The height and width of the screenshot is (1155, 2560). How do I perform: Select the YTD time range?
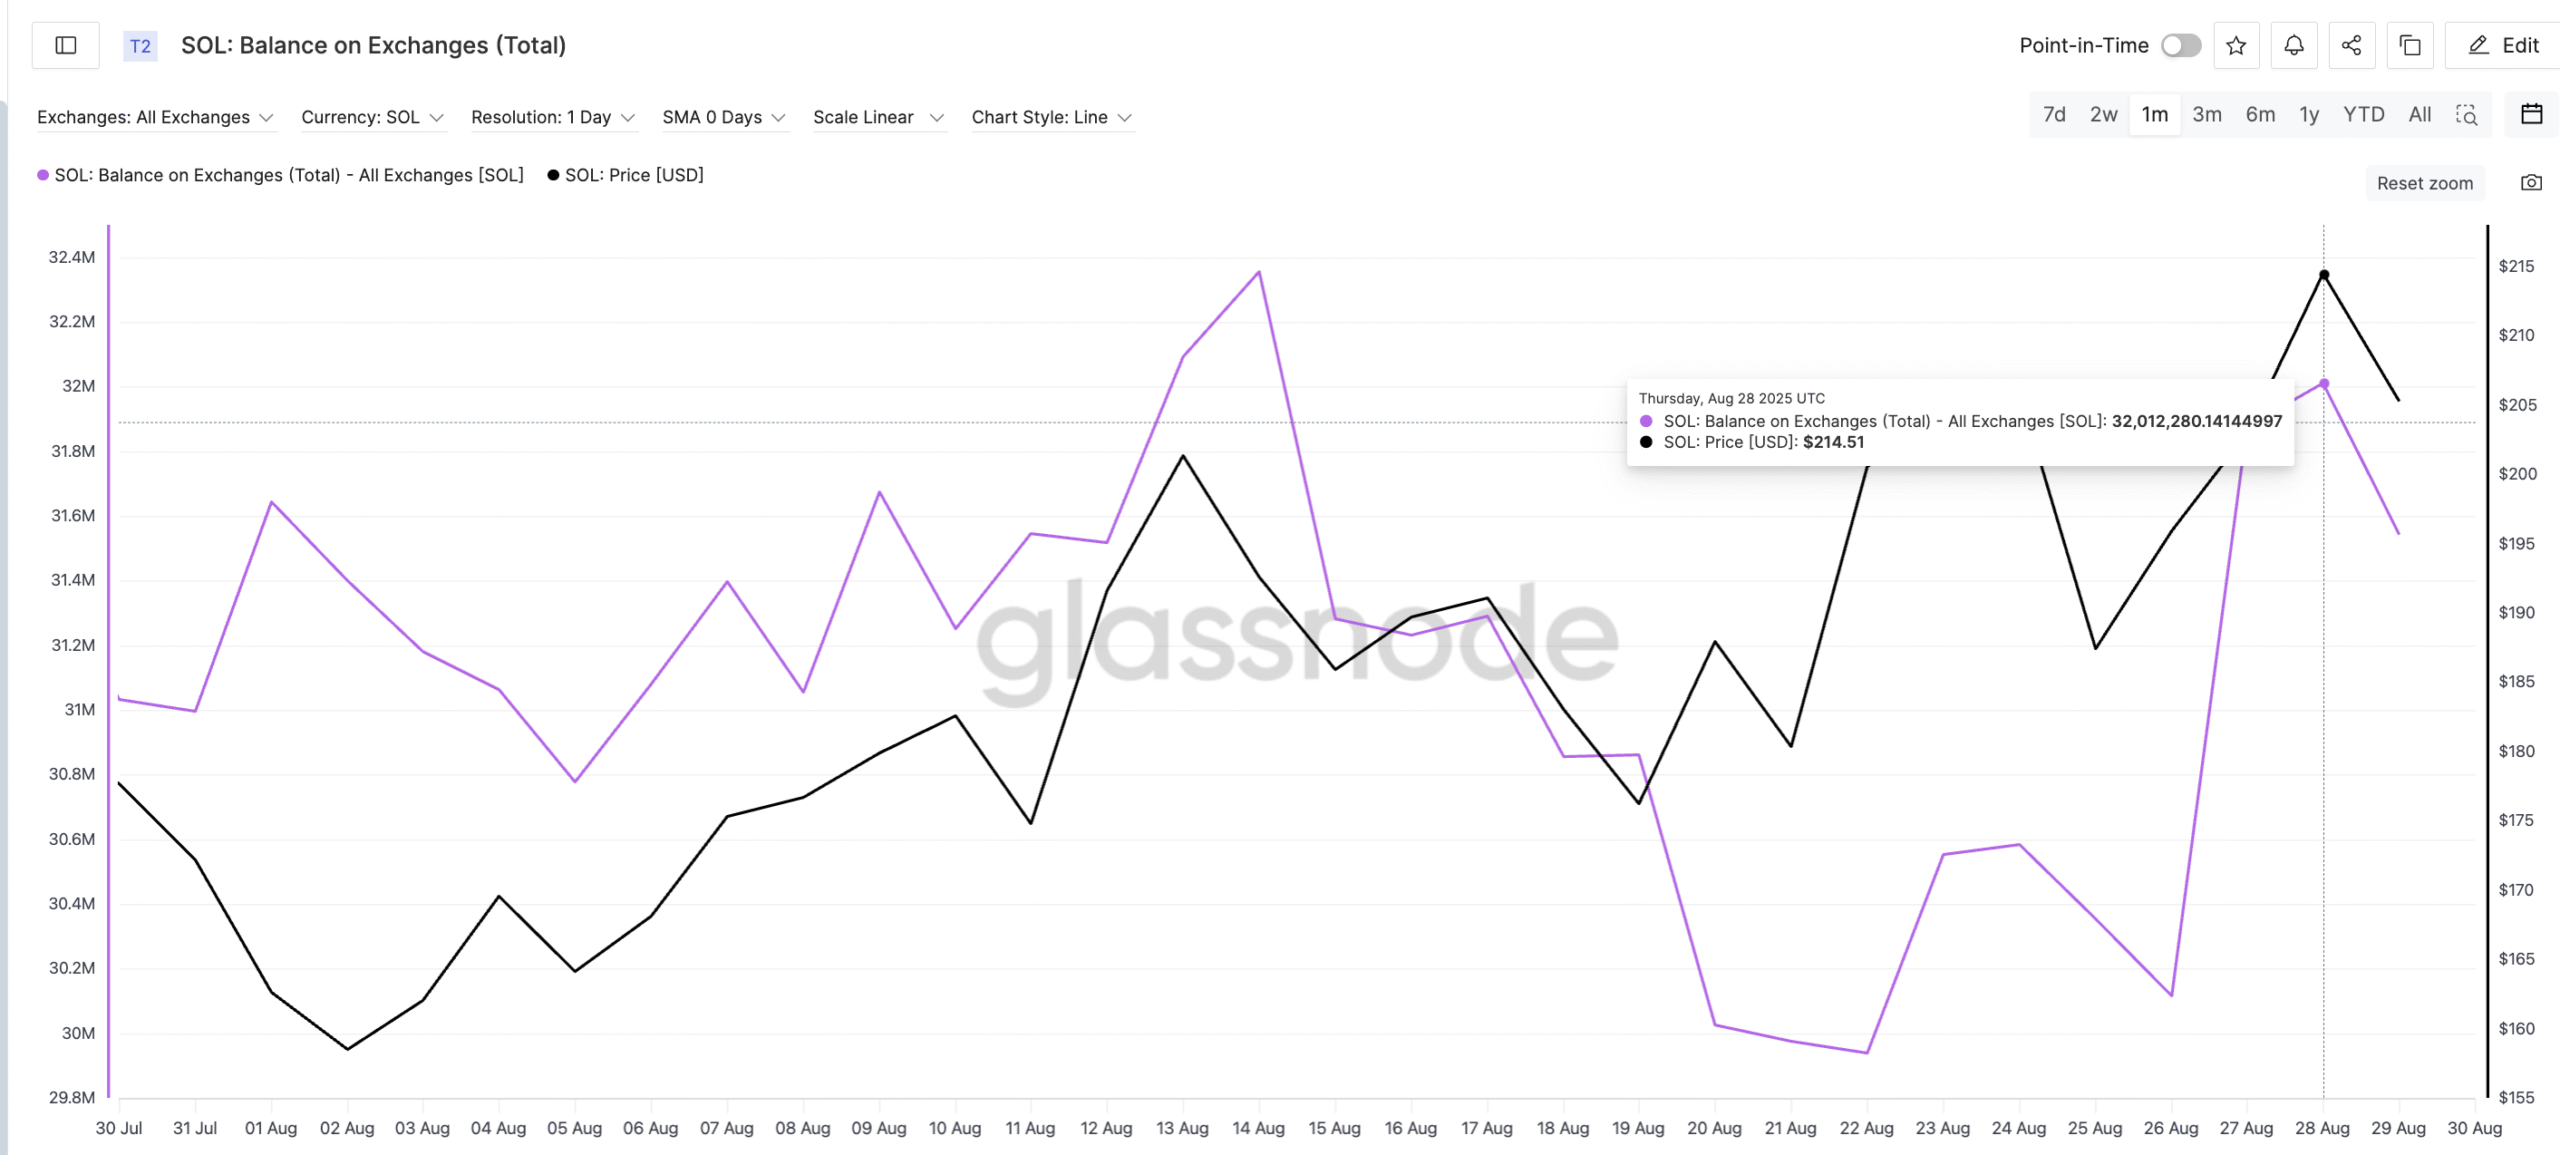click(x=2364, y=114)
